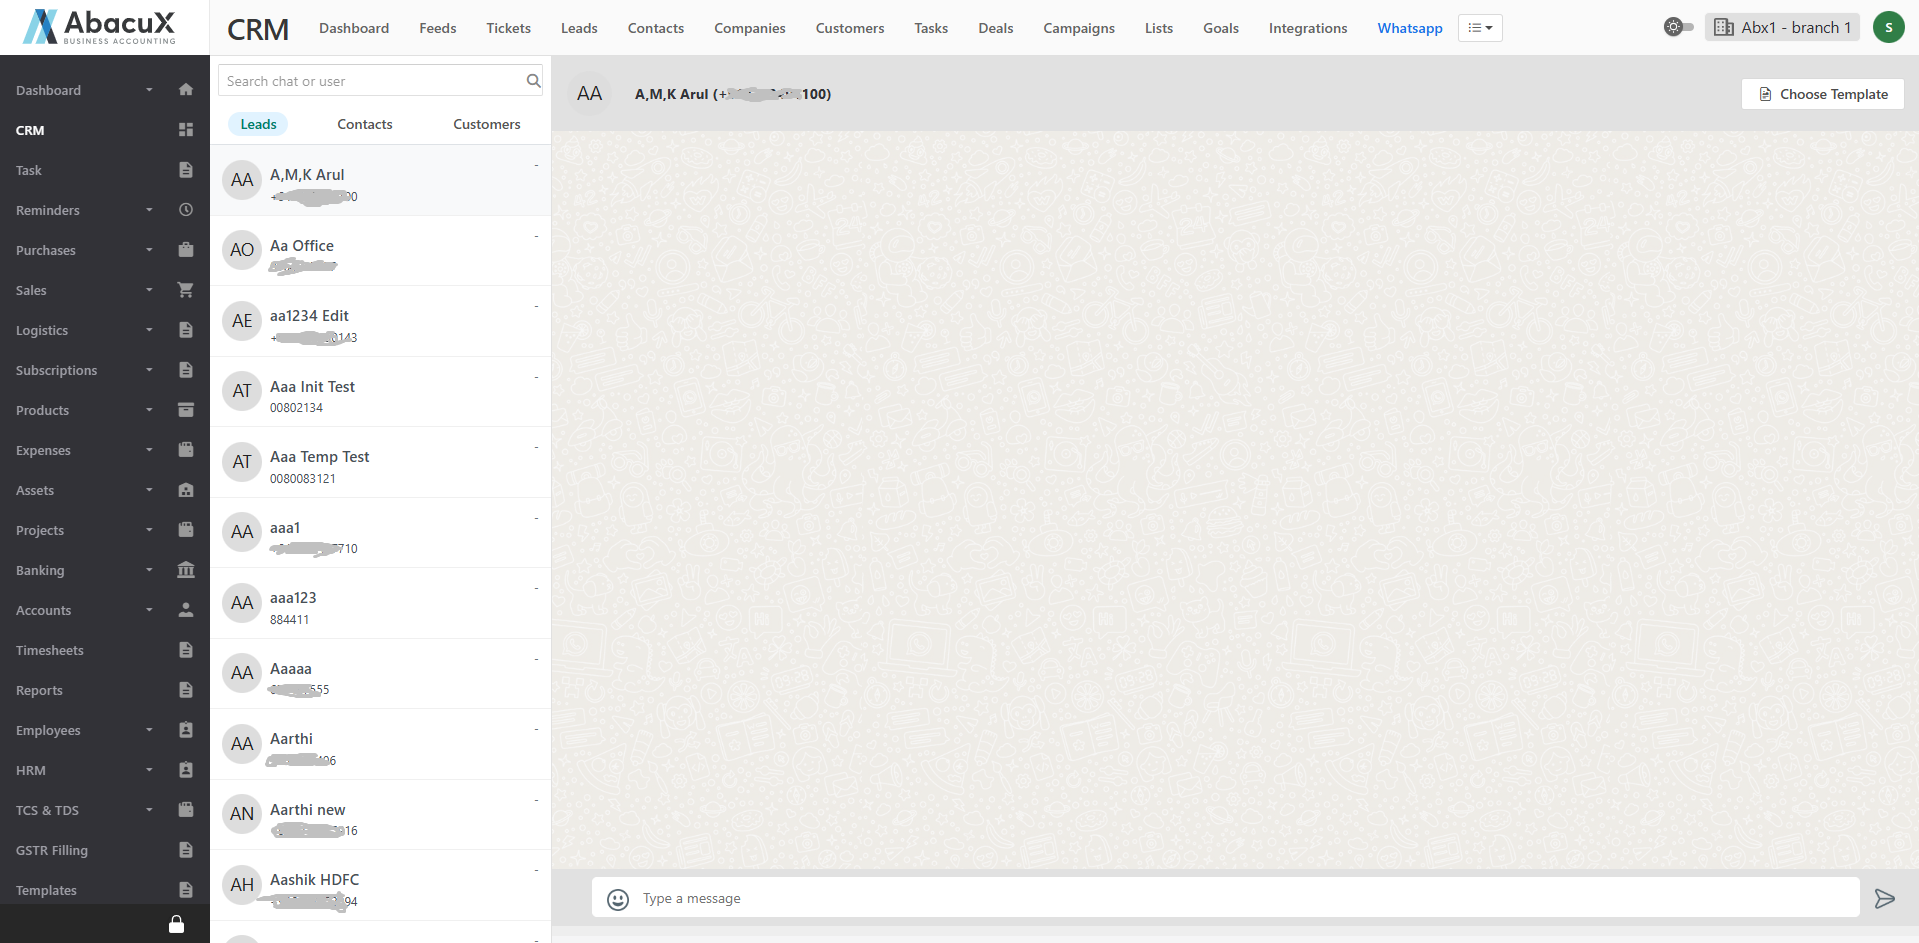The image size is (1919, 943).
Task: Expand the Employees sidebar menu
Action: pyautogui.click(x=80, y=730)
